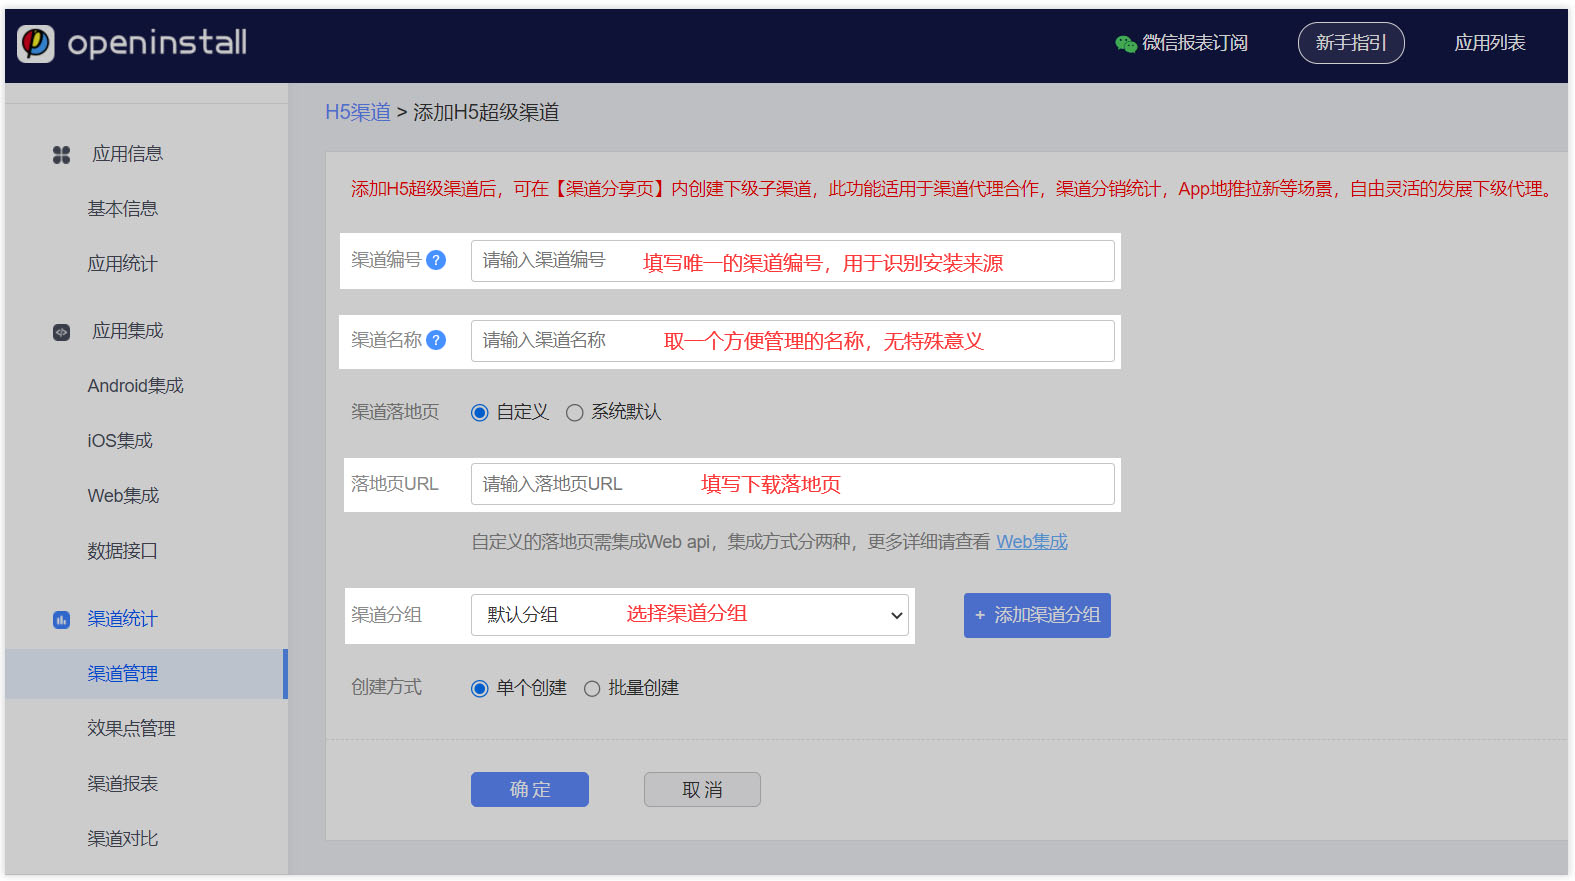
Task: Click the WeChat icon beside 微信报表订阅
Action: (x=1126, y=43)
